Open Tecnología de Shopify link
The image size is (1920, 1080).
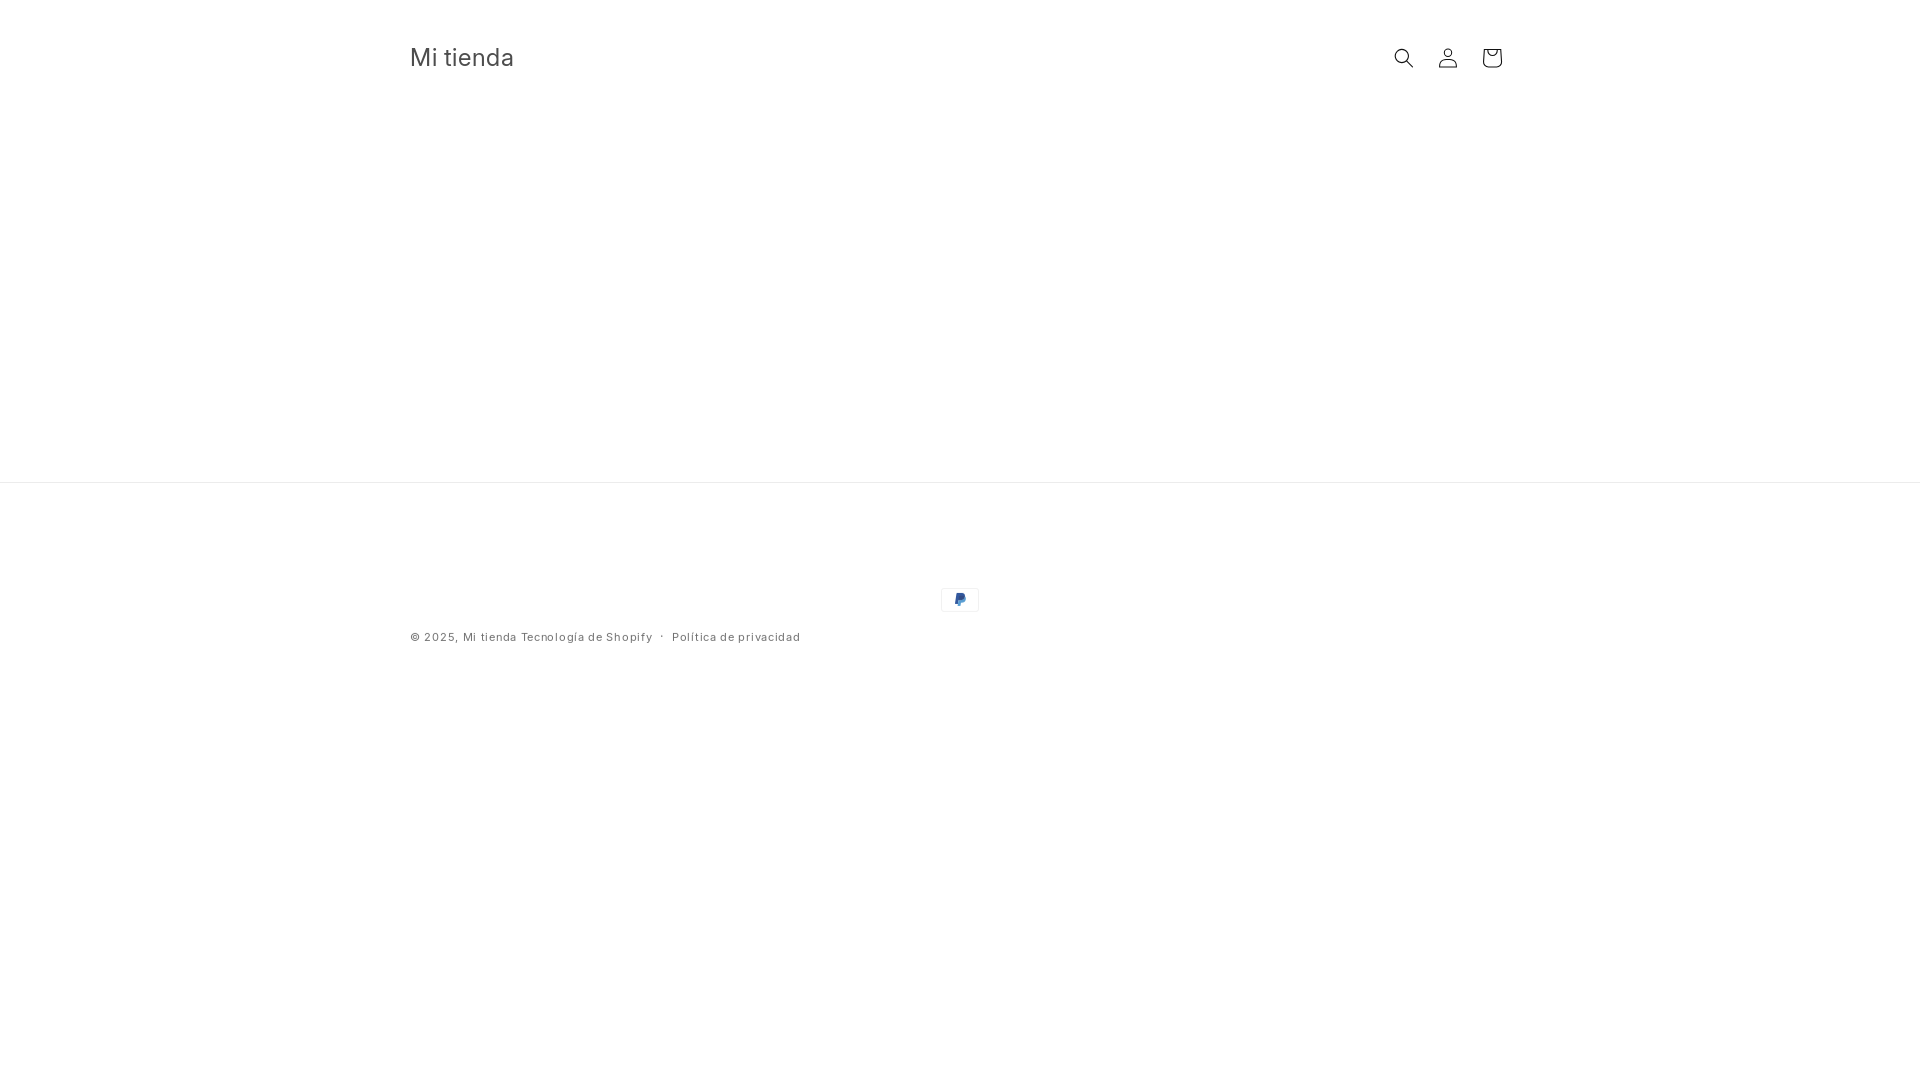[586, 637]
